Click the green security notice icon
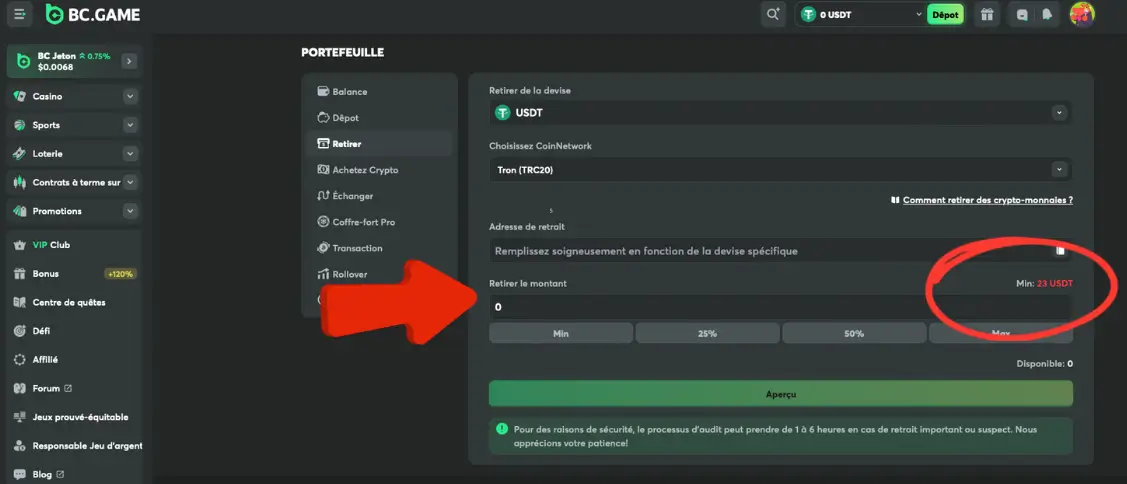This screenshot has width=1127, height=484. (x=502, y=429)
